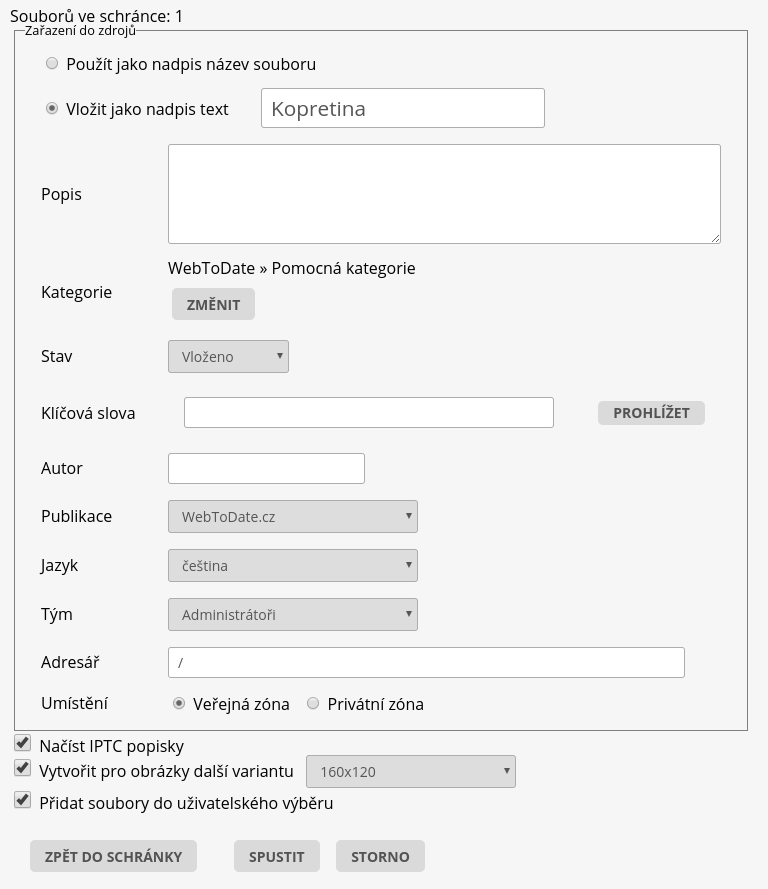Choose the 'Privátní zóna' radio option
This screenshot has height=889, width=768.
313,704
